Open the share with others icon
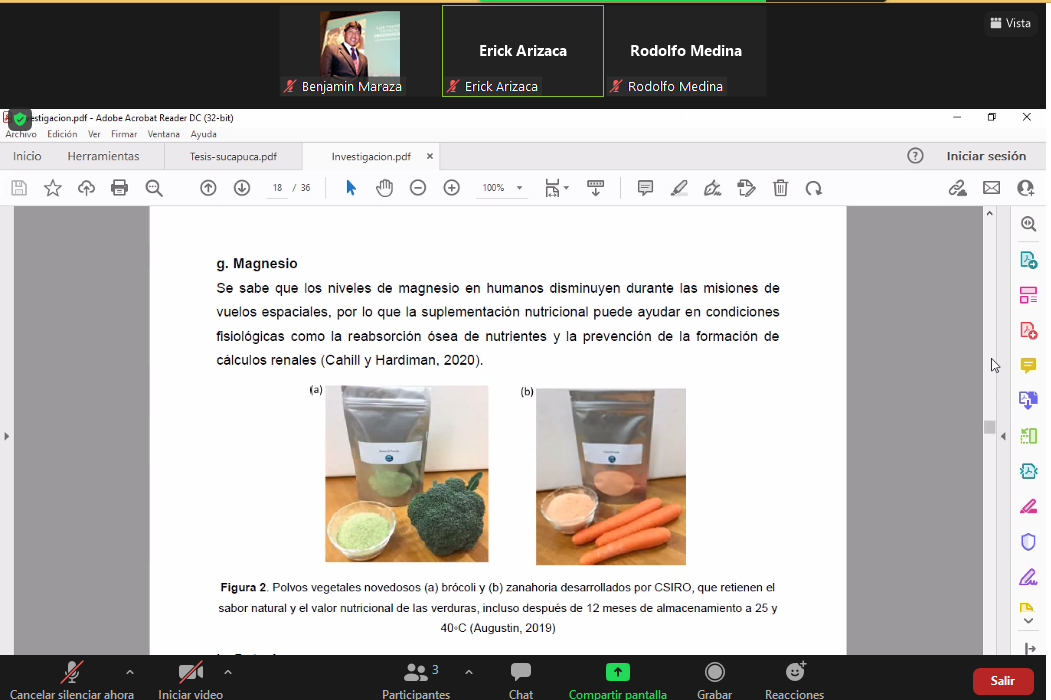 [1026, 188]
